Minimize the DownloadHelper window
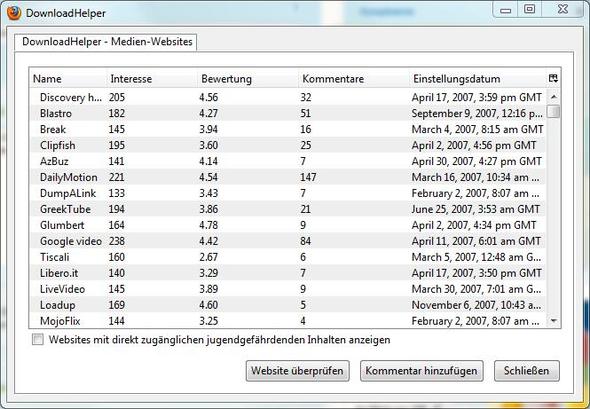The height and width of the screenshot is (409, 590). coord(505,10)
